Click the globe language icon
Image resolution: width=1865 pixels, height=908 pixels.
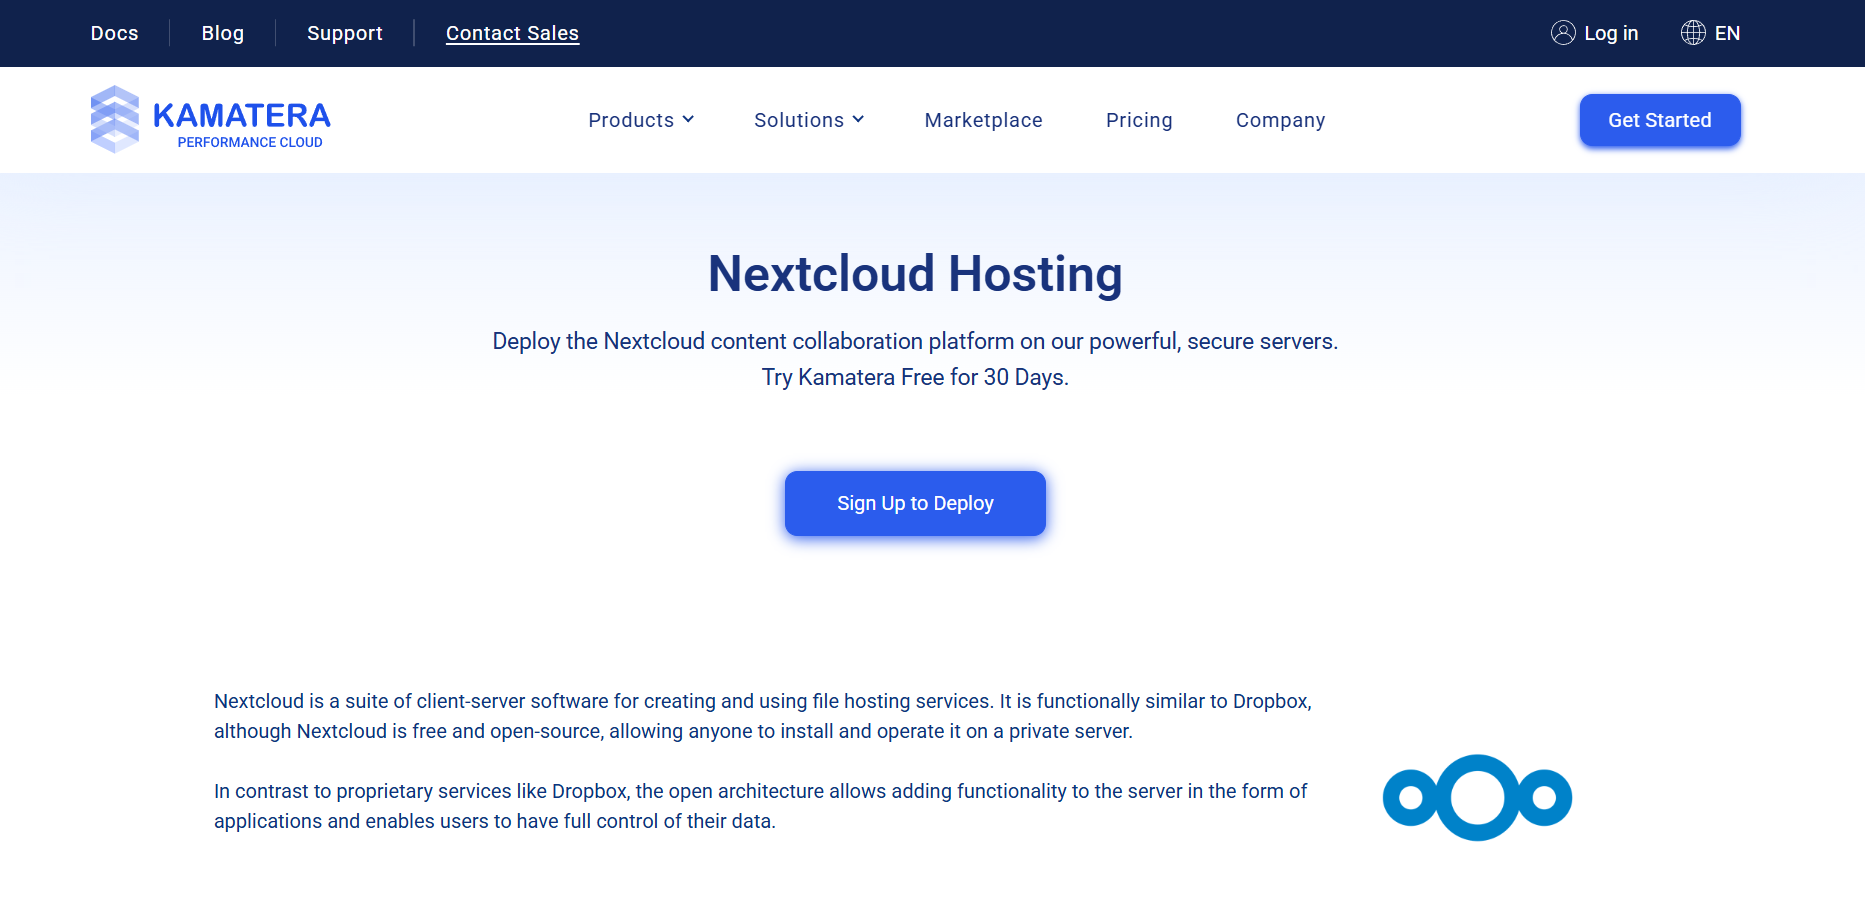click(x=1693, y=33)
